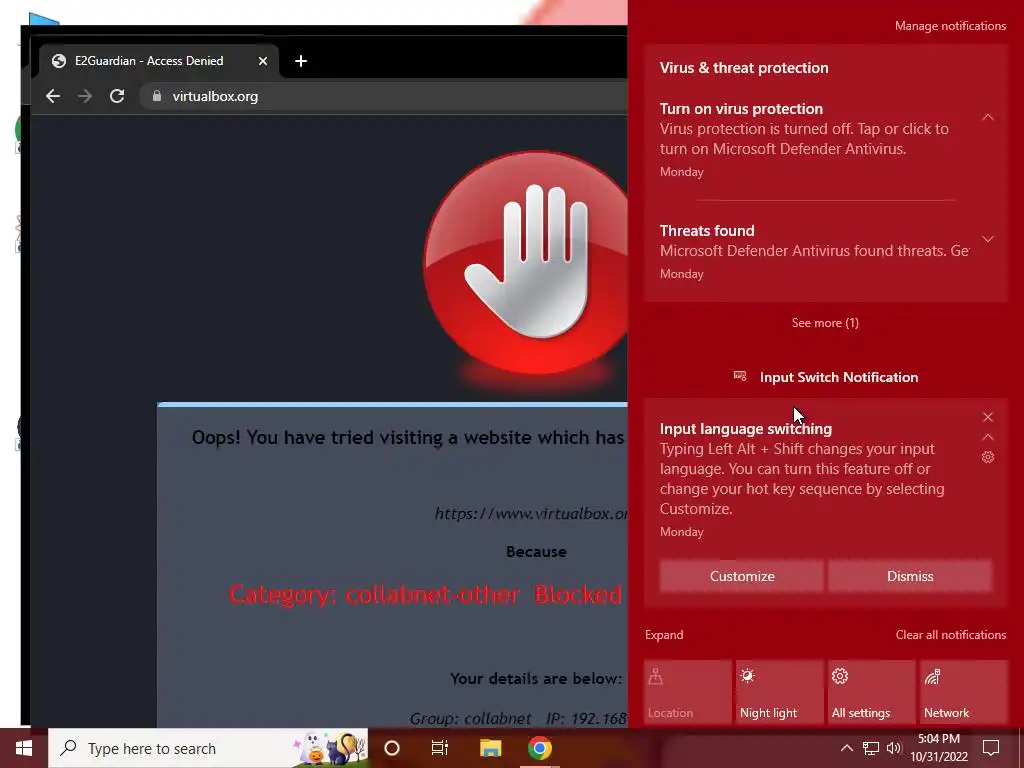This screenshot has height=768, width=1024.
Task: Click the Chrome forward arrow
Action: point(85,96)
